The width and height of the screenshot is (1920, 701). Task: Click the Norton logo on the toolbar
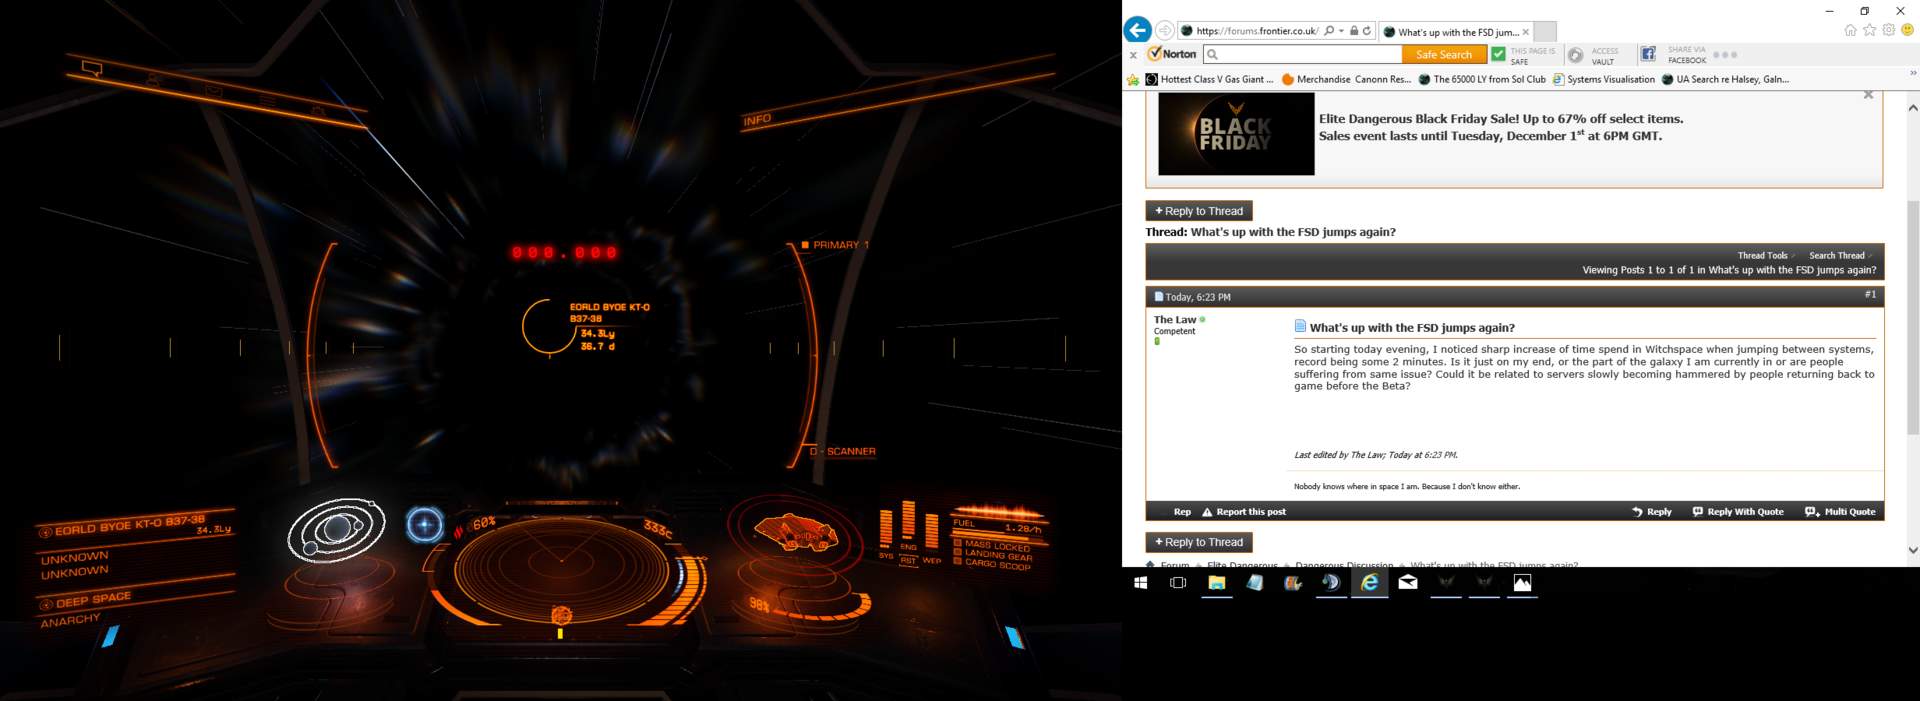pyautogui.click(x=1172, y=54)
